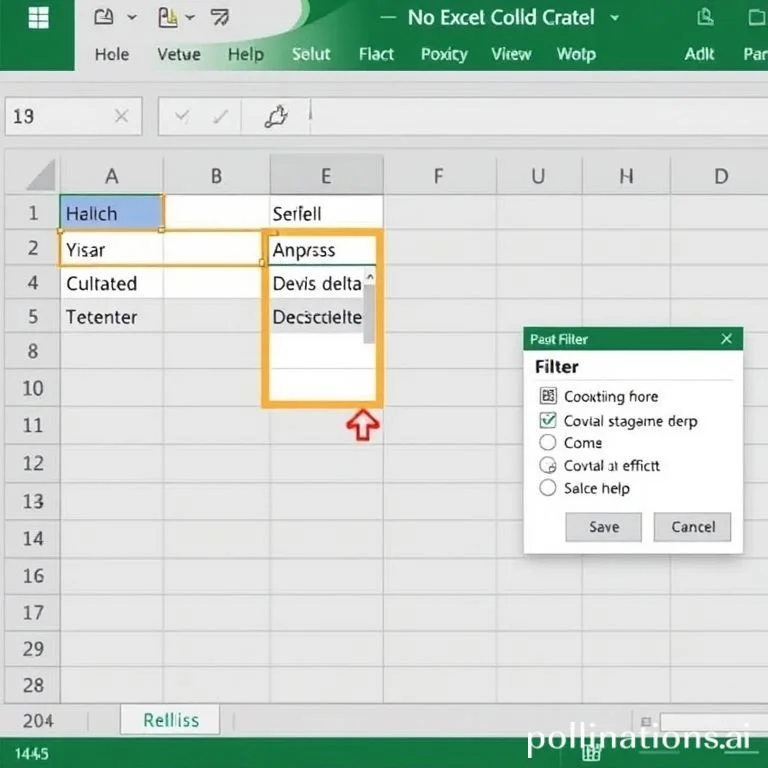Click the Cancel button in Filter dialog
768x768 pixels.
tap(692, 527)
